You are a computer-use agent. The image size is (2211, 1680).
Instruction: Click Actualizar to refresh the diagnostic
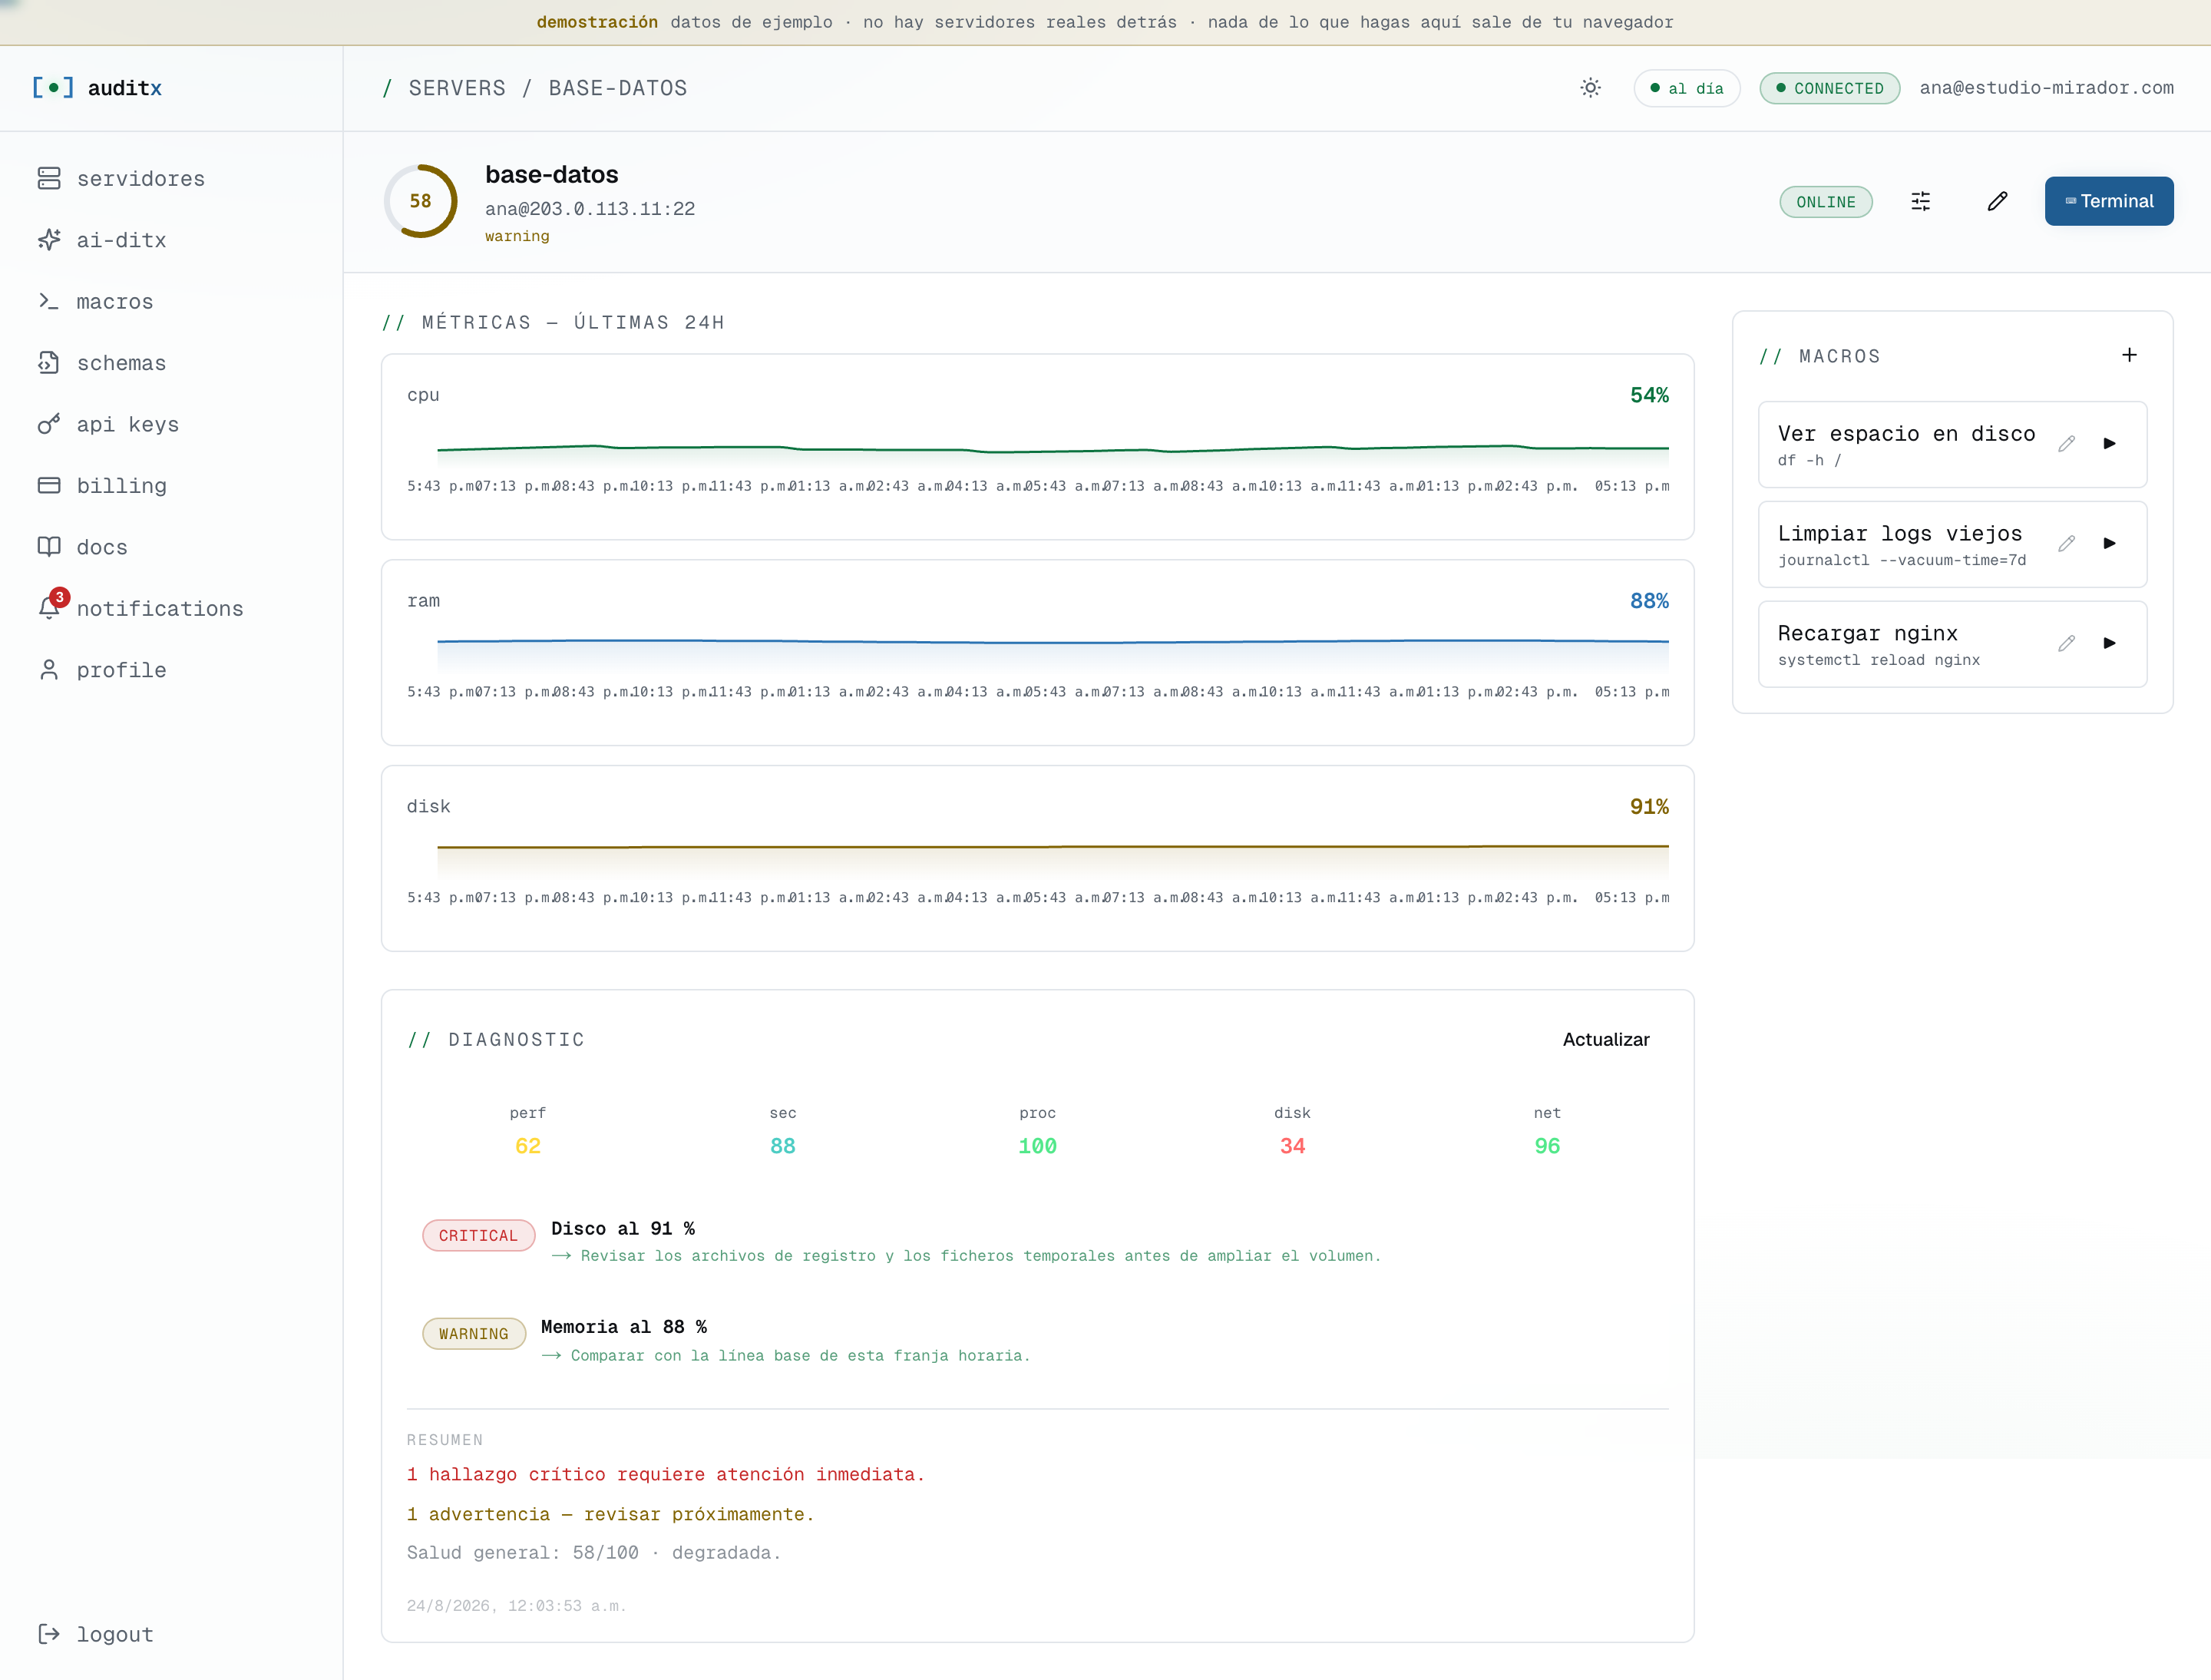point(1605,1039)
